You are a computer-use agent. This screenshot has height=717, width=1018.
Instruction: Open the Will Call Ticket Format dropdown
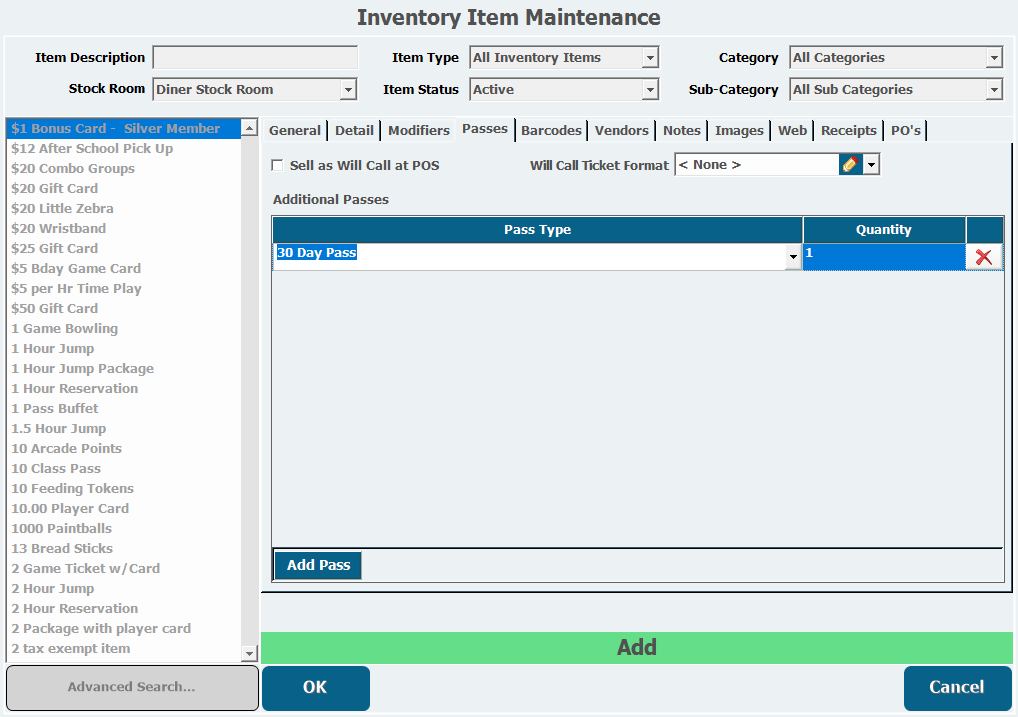pos(871,165)
